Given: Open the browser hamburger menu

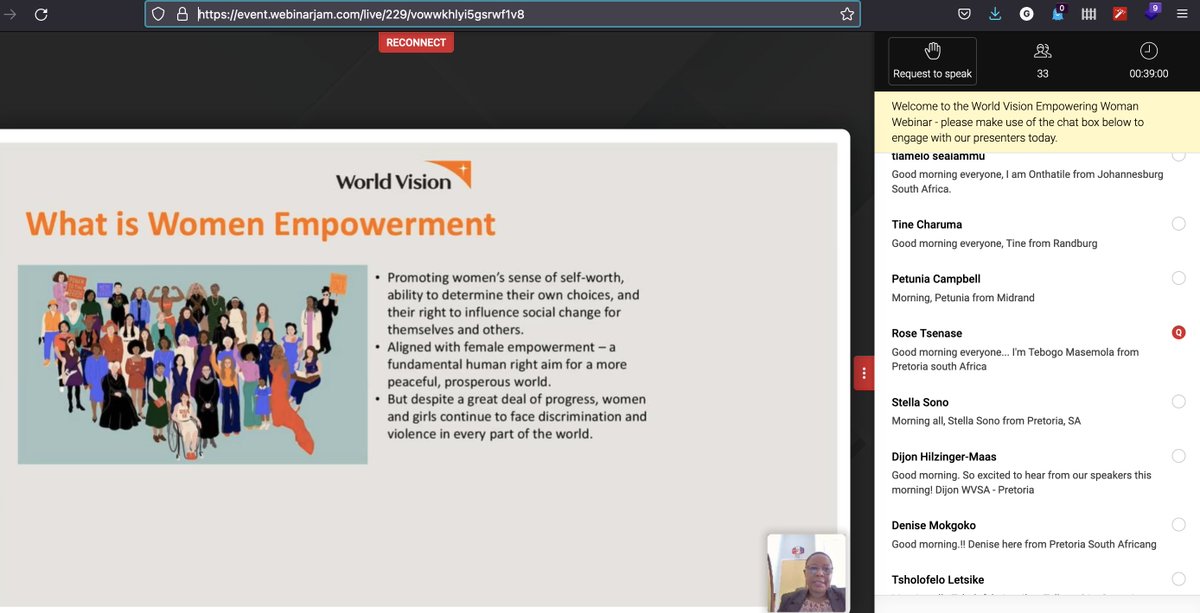Looking at the screenshot, I should (x=1182, y=14).
